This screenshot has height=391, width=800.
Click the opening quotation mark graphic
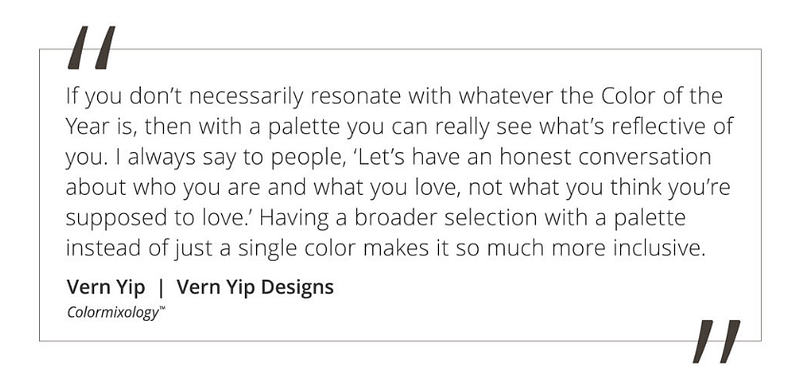91,47
